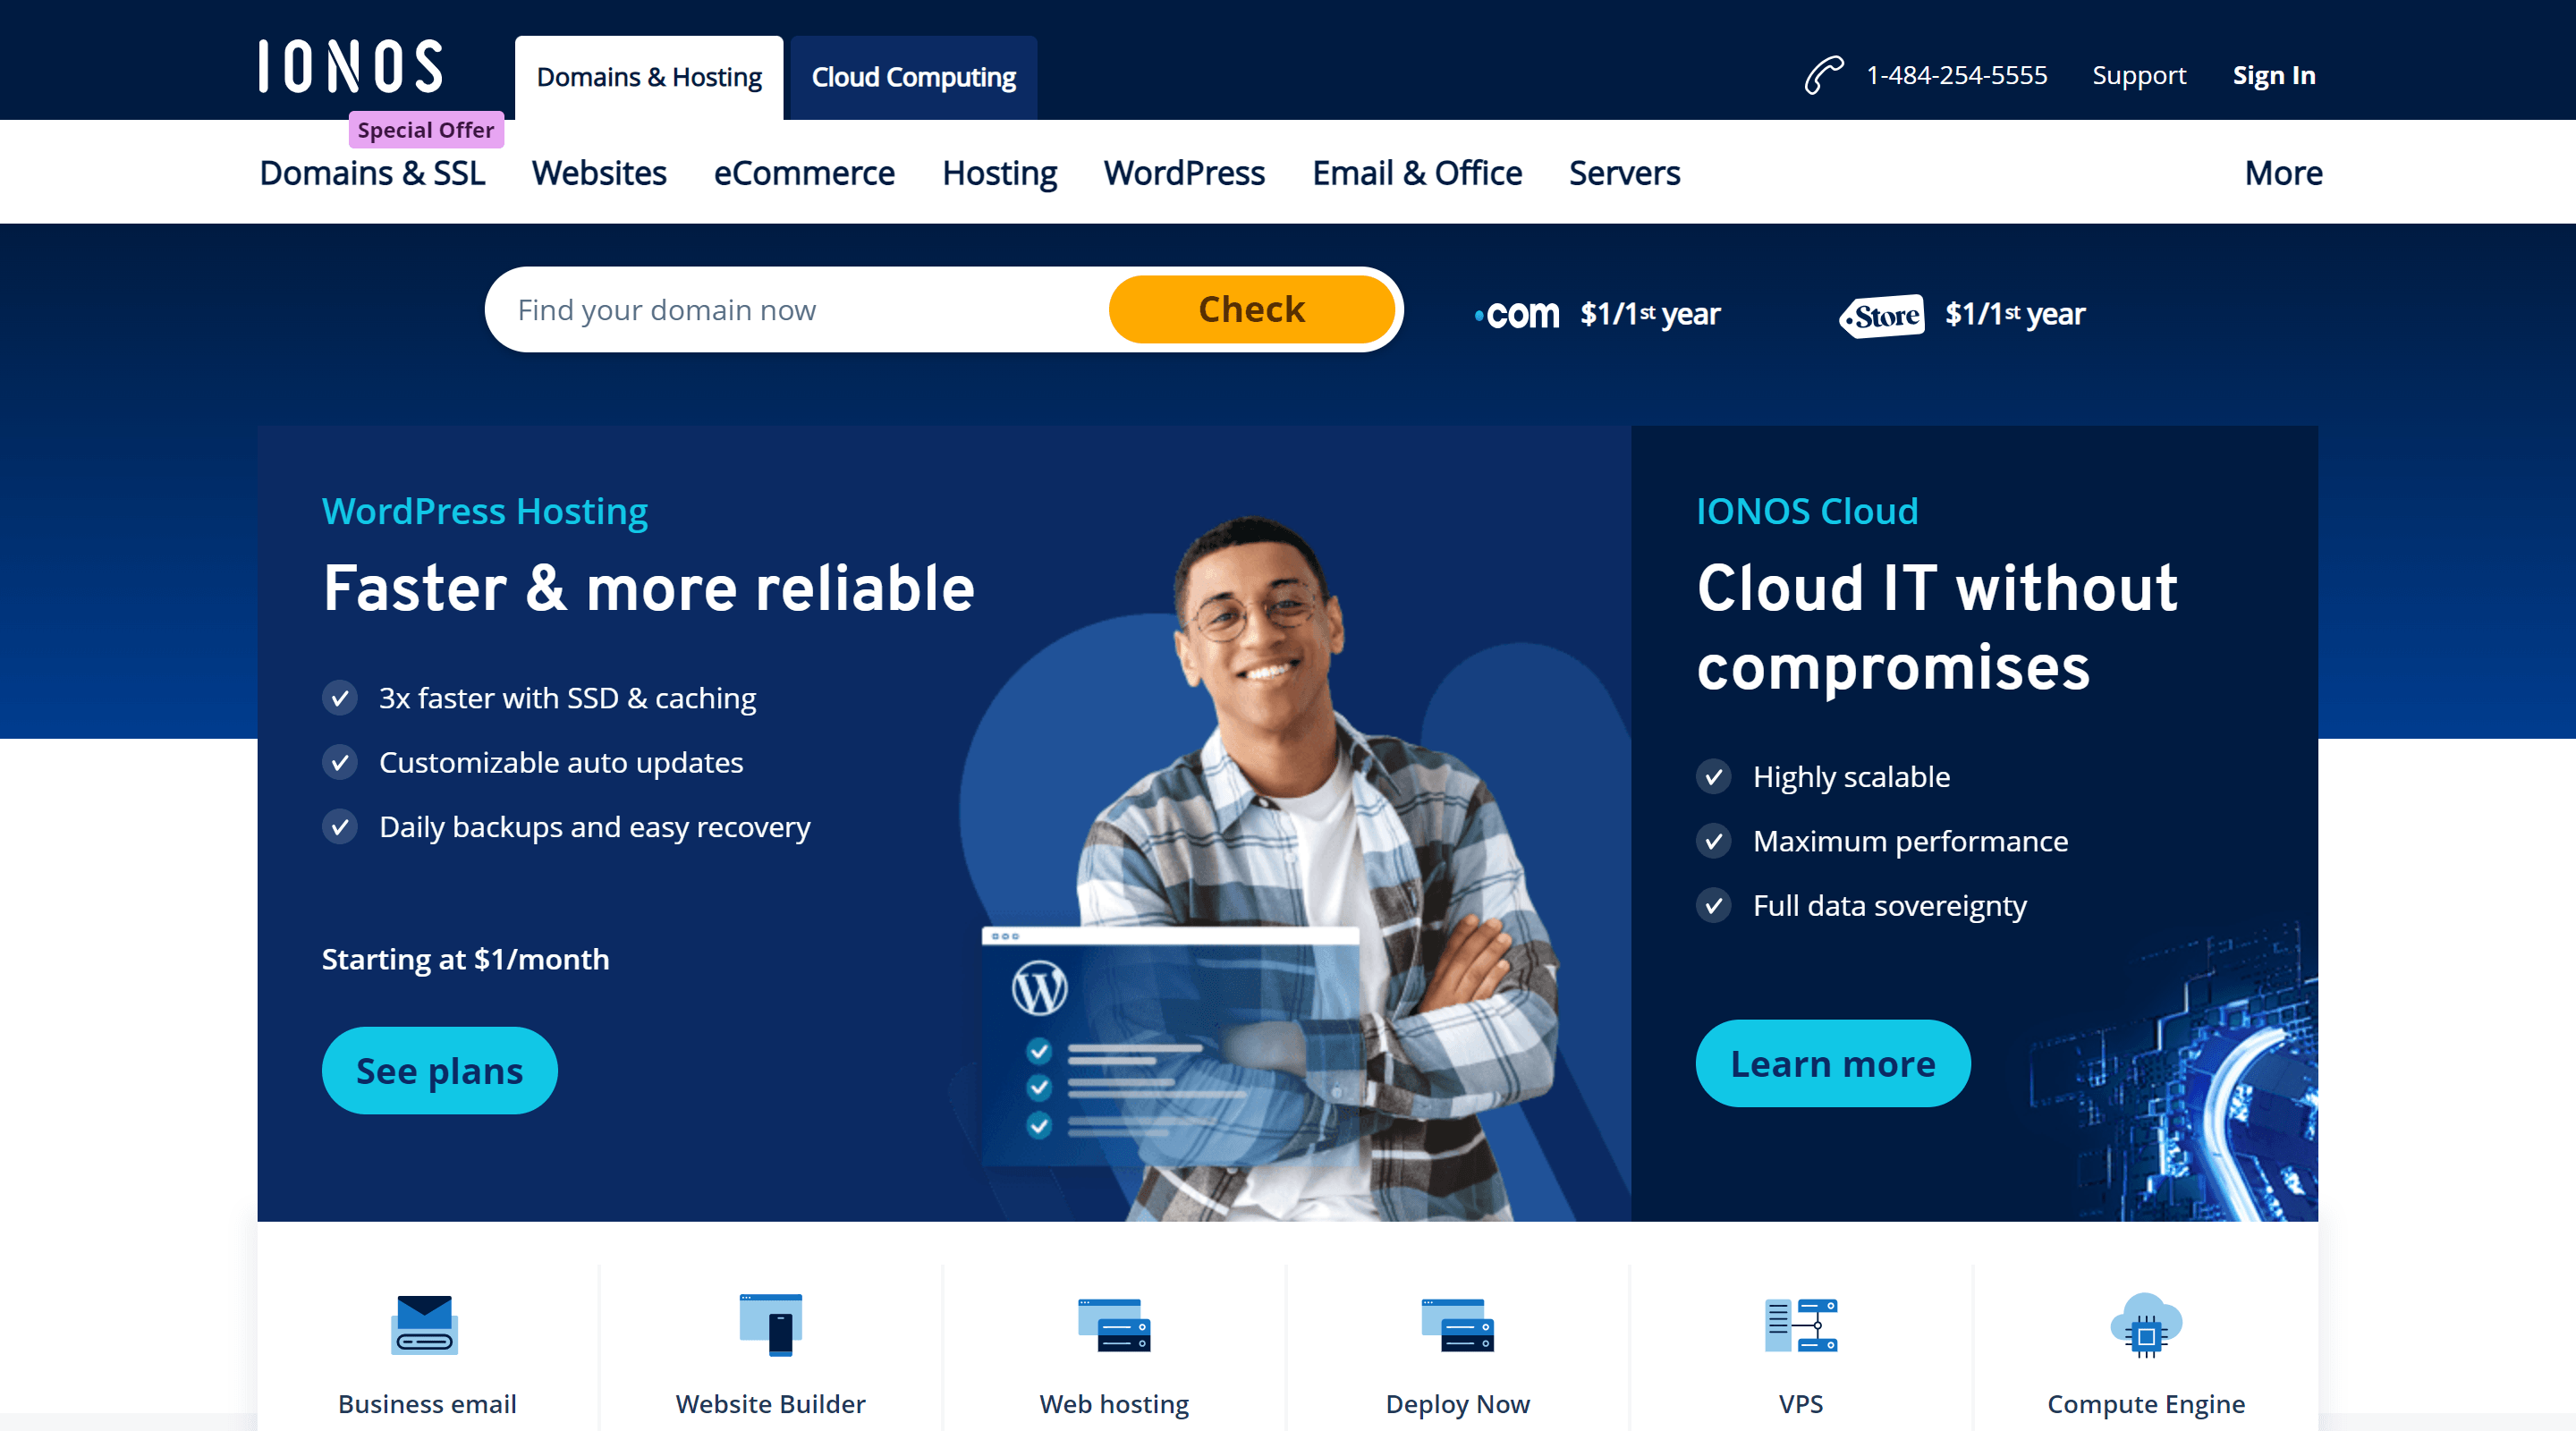
Task: Switch to the Cloud Computing tab
Action: coord(913,76)
